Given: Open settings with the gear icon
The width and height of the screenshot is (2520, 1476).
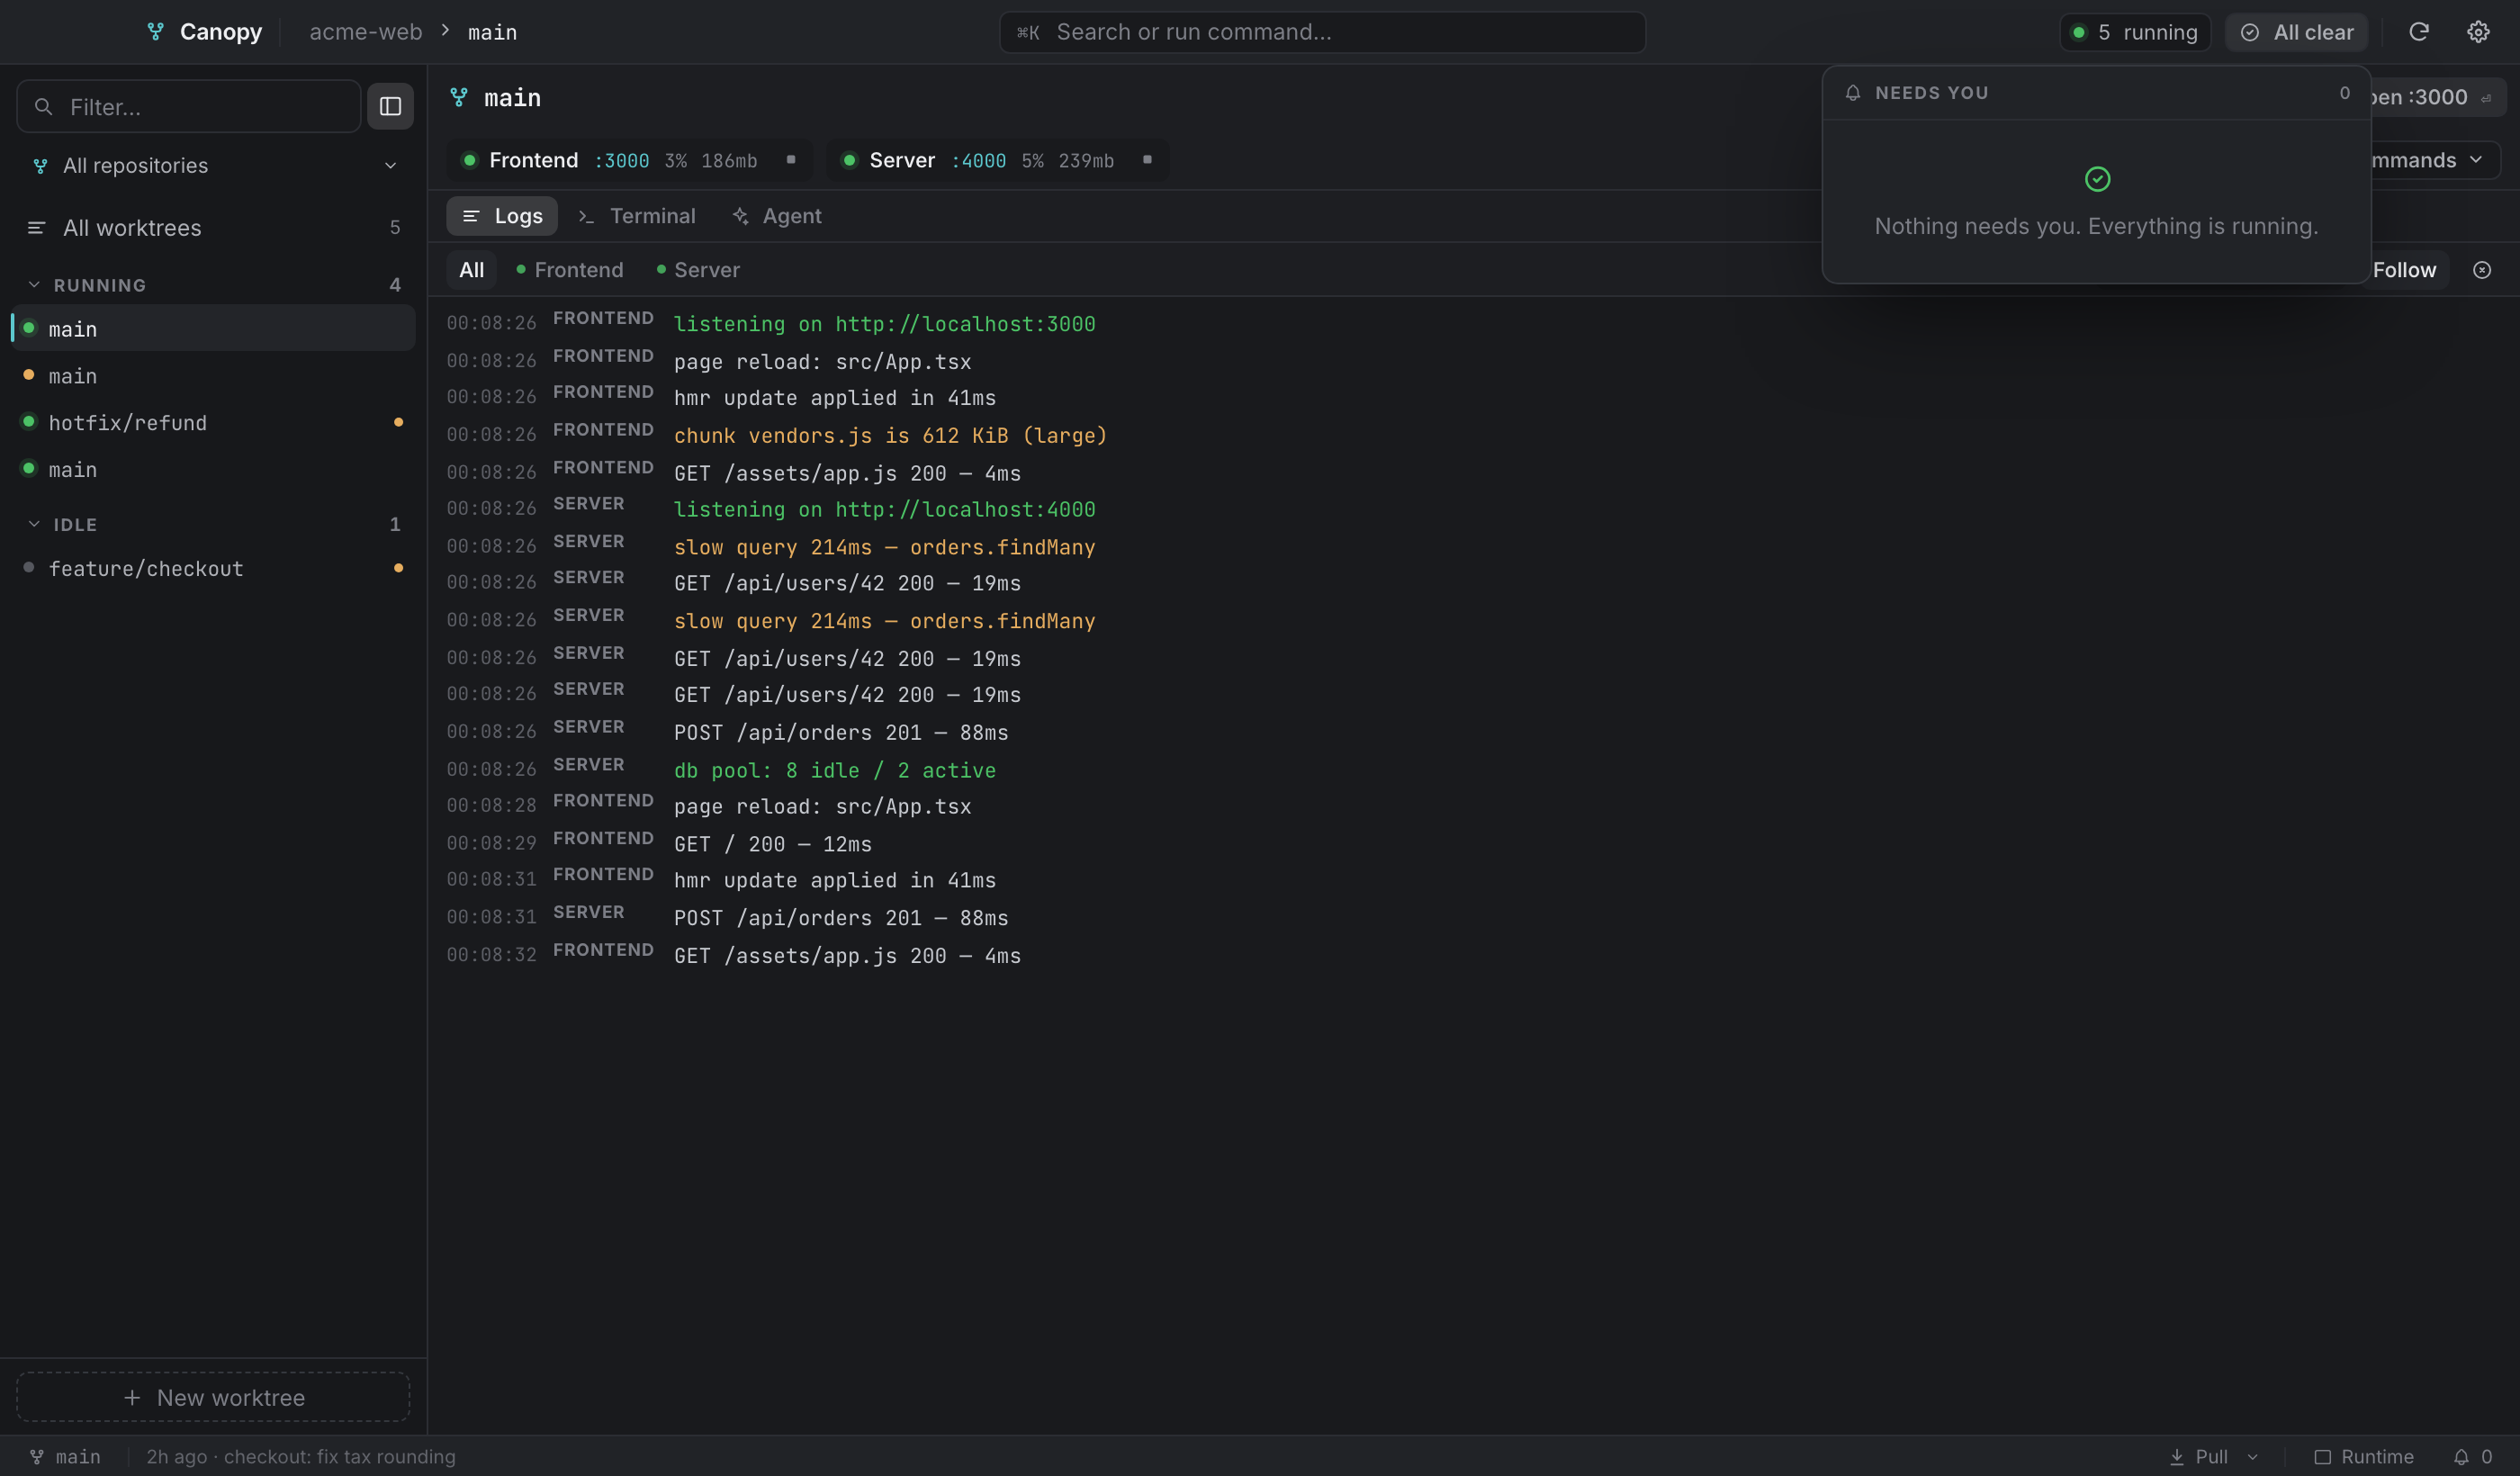Looking at the screenshot, I should point(2477,32).
